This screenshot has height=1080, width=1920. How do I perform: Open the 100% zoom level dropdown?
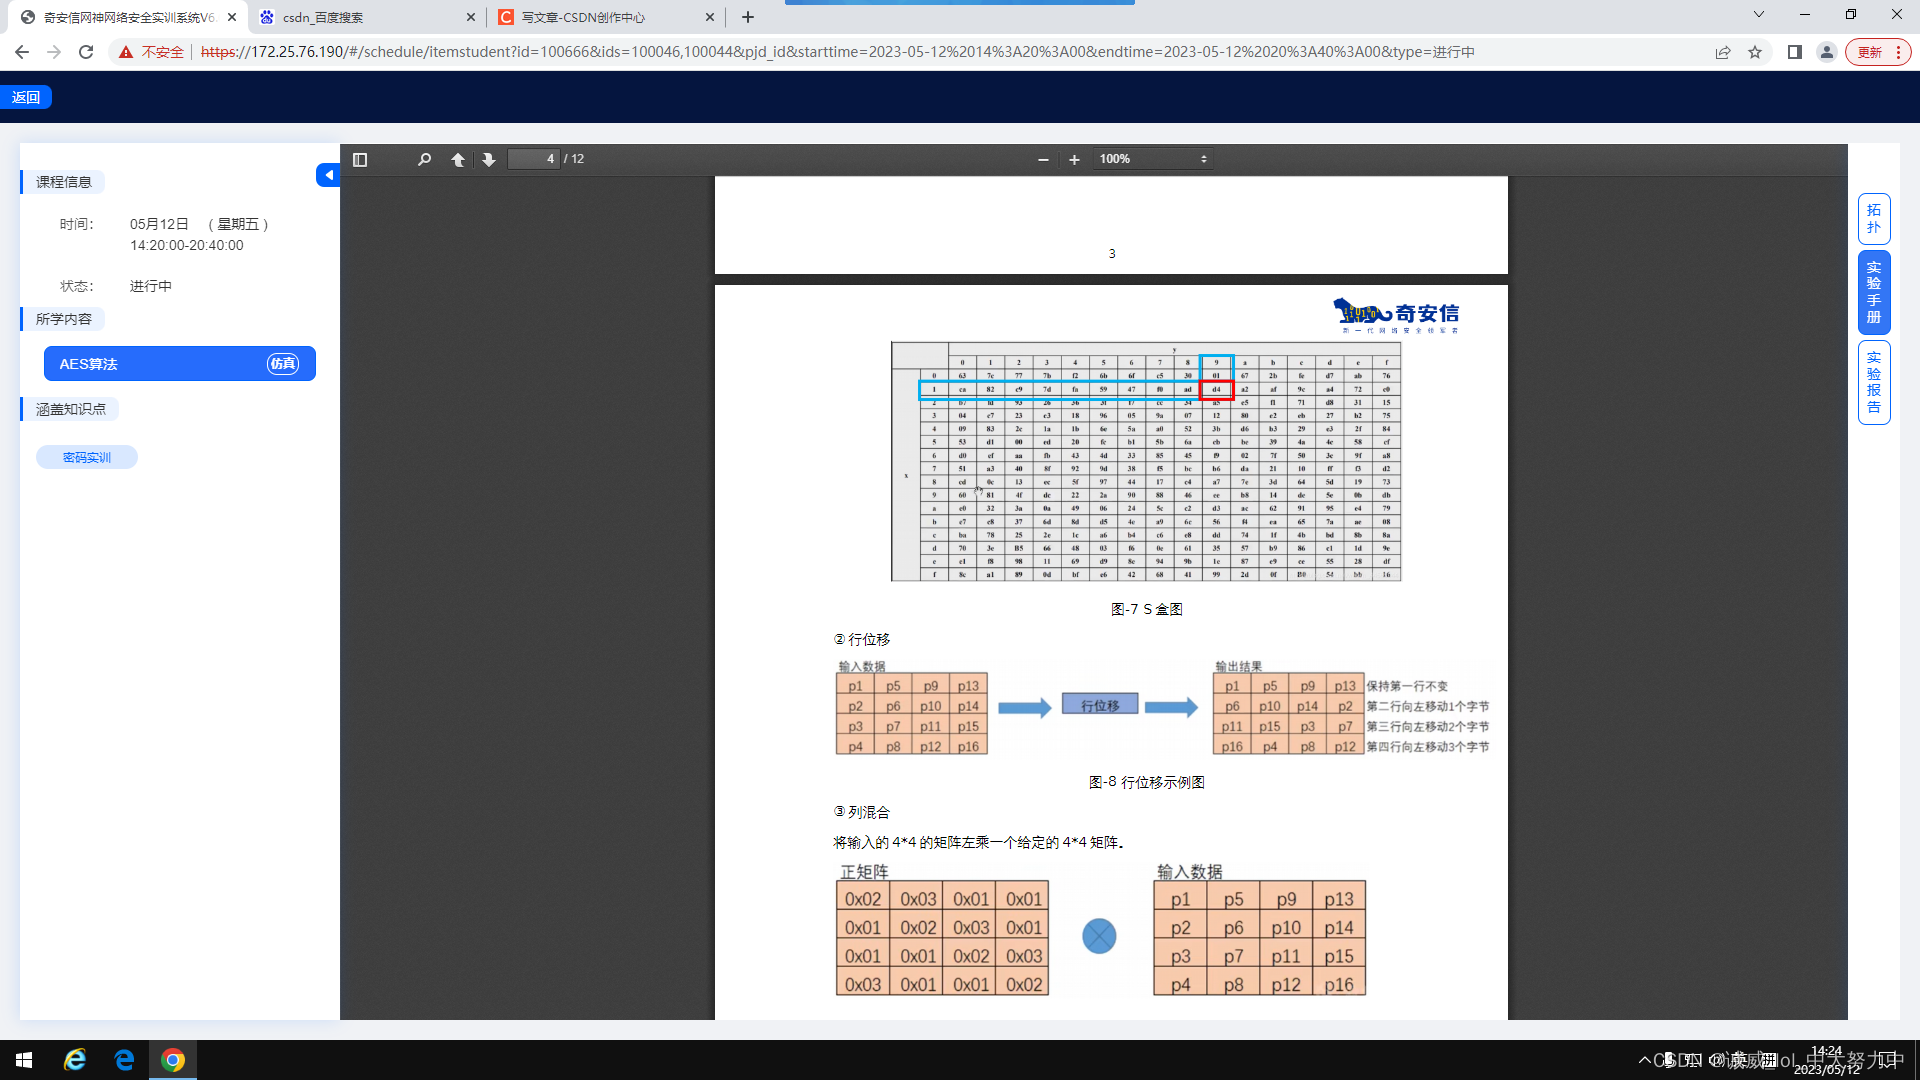tap(1152, 158)
